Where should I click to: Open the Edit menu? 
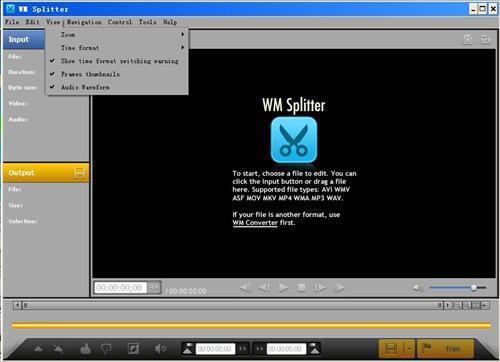pos(32,22)
